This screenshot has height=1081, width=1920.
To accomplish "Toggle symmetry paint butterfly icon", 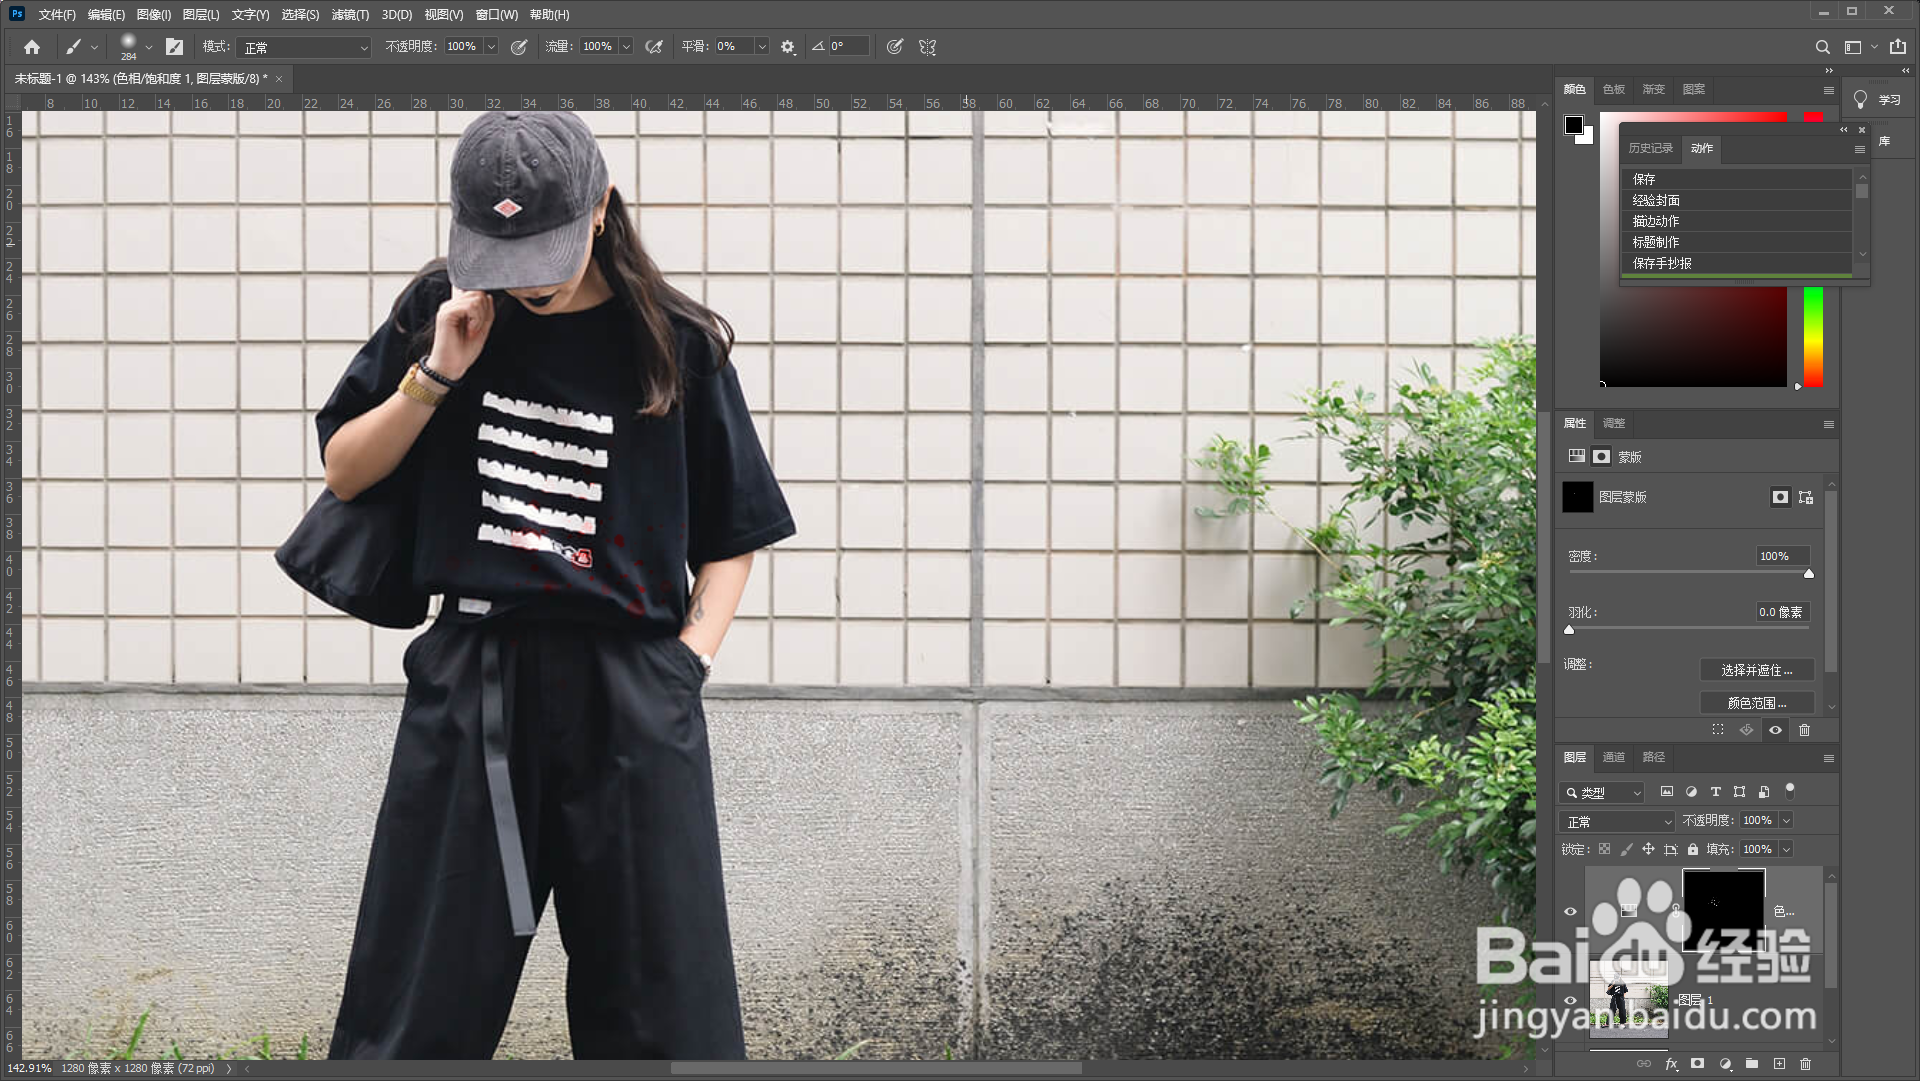I will (x=927, y=47).
